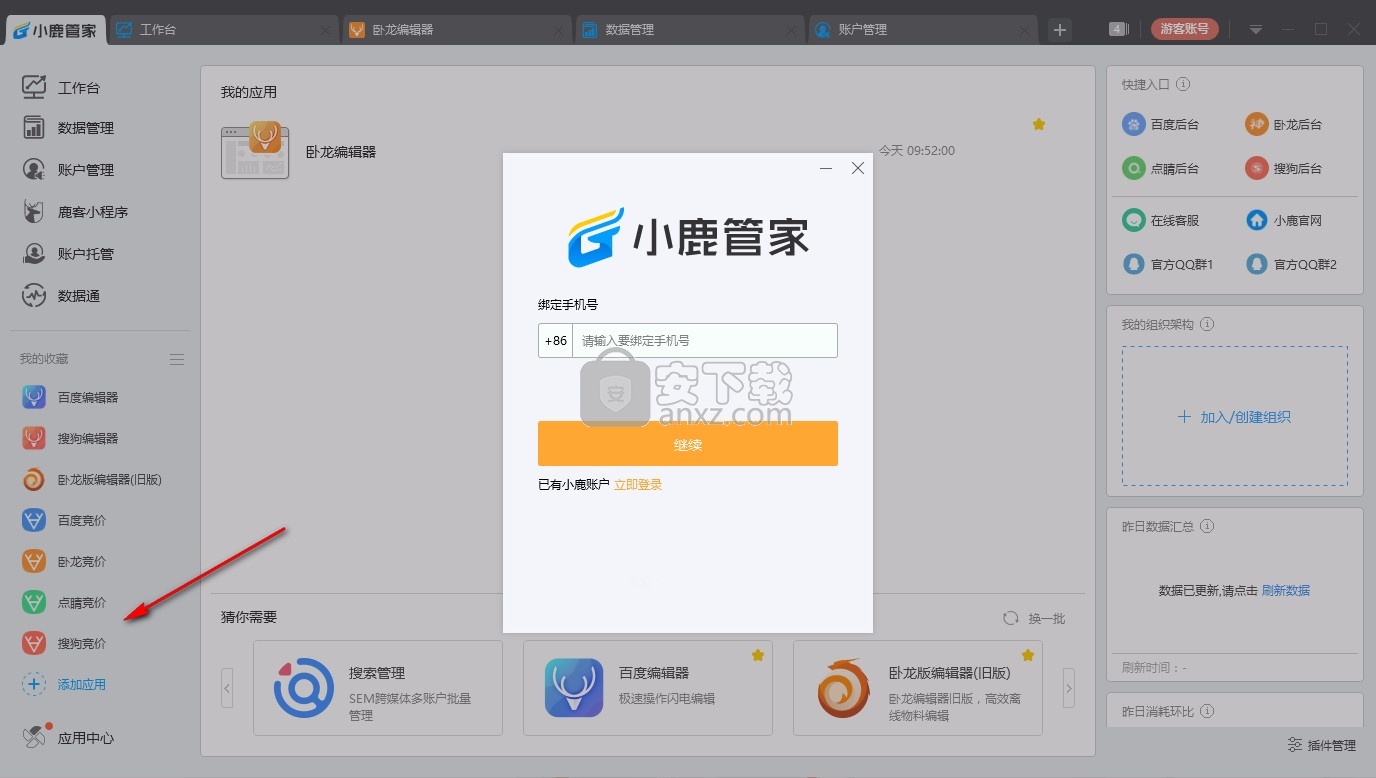
Task: Open 我的收藏 list menu icon
Action: pyautogui.click(x=177, y=359)
